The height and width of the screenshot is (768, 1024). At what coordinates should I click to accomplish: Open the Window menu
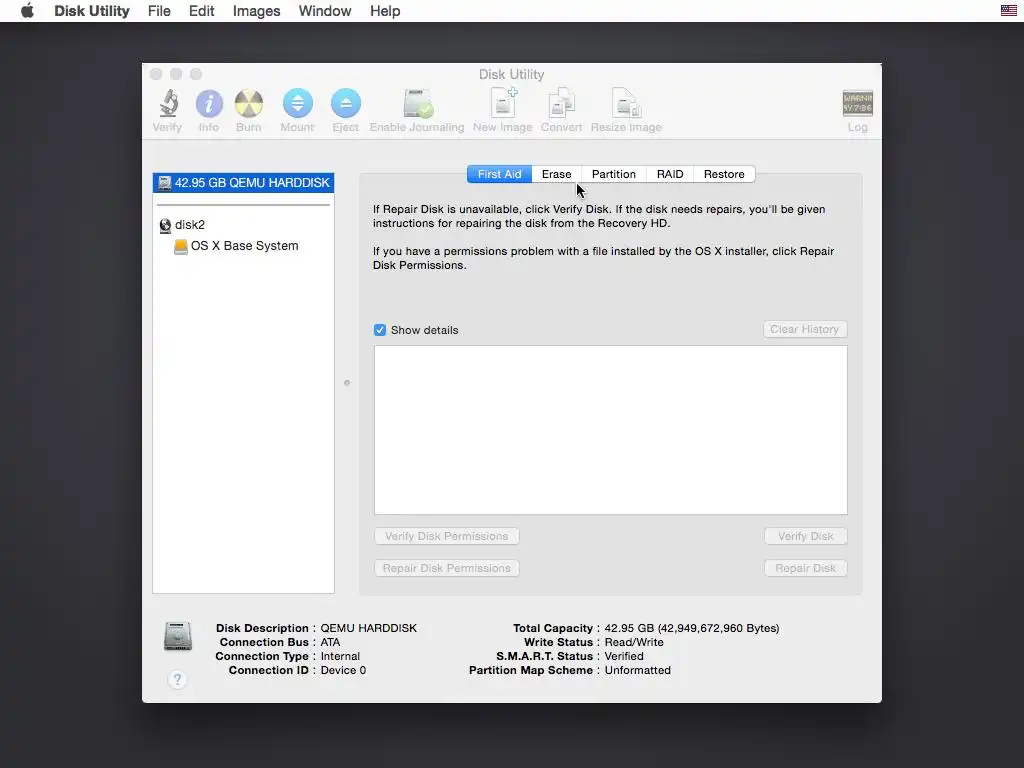coord(325,11)
